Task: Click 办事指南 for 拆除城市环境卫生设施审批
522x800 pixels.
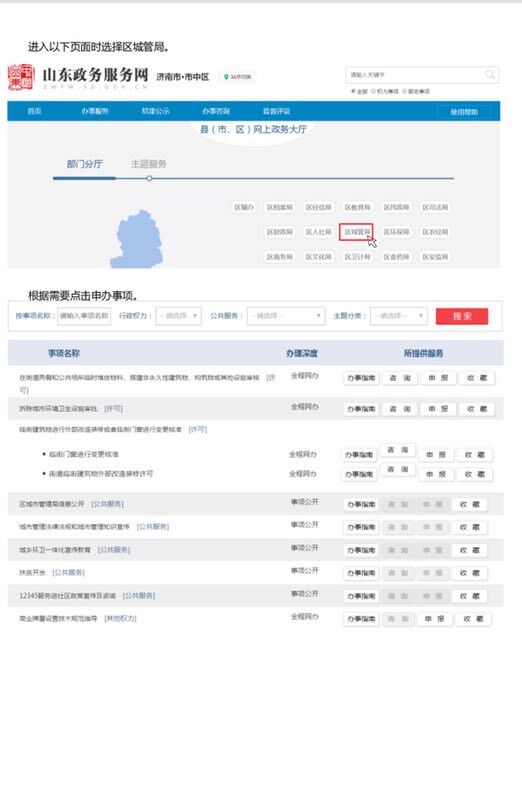Action: 361,409
